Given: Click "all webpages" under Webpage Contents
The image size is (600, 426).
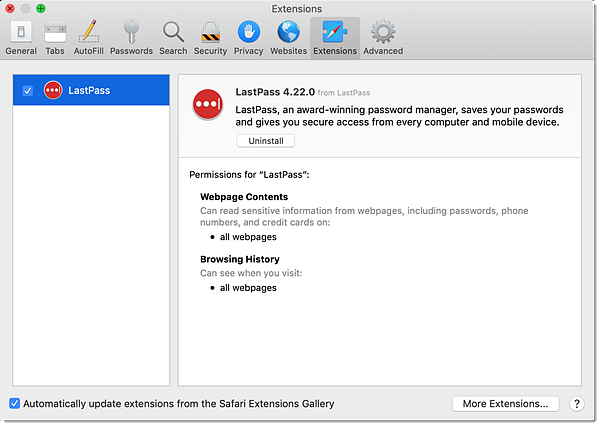Looking at the screenshot, I should tap(248, 237).
